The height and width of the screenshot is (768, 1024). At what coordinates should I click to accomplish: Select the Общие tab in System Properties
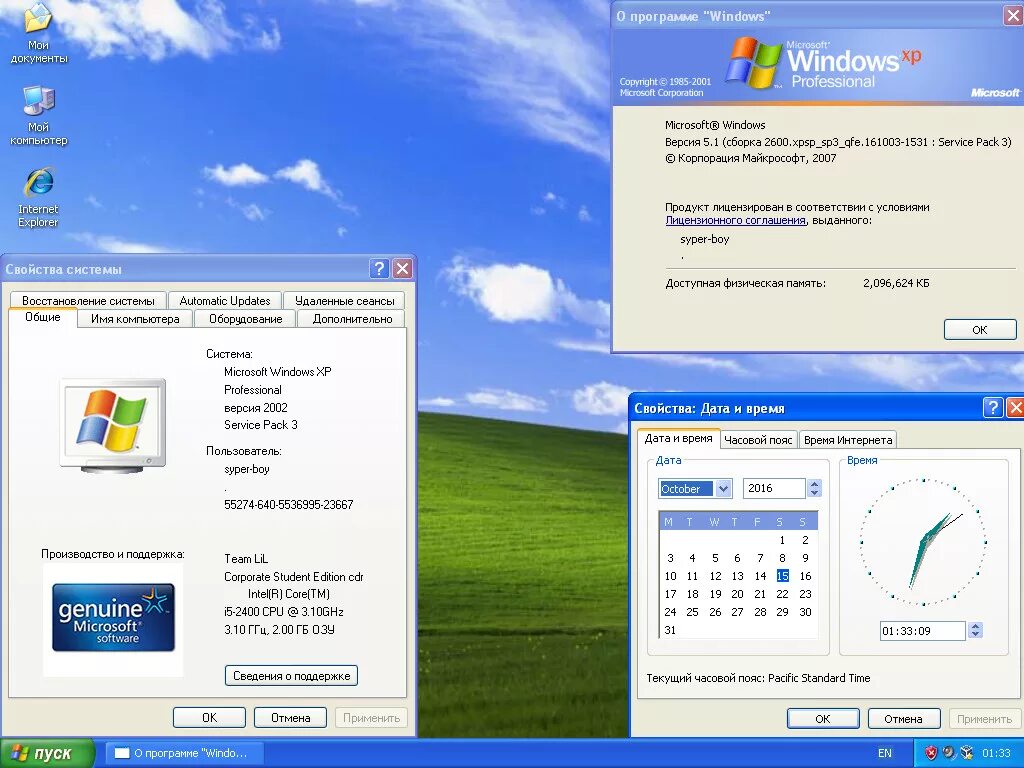pos(42,317)
